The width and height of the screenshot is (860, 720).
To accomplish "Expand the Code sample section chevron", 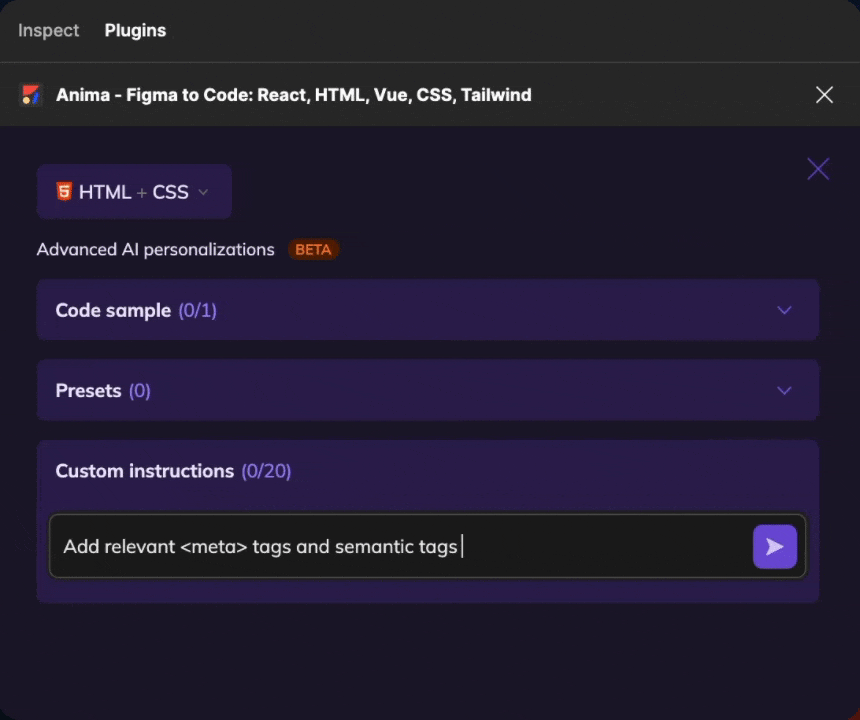I will tap(784, 310).
